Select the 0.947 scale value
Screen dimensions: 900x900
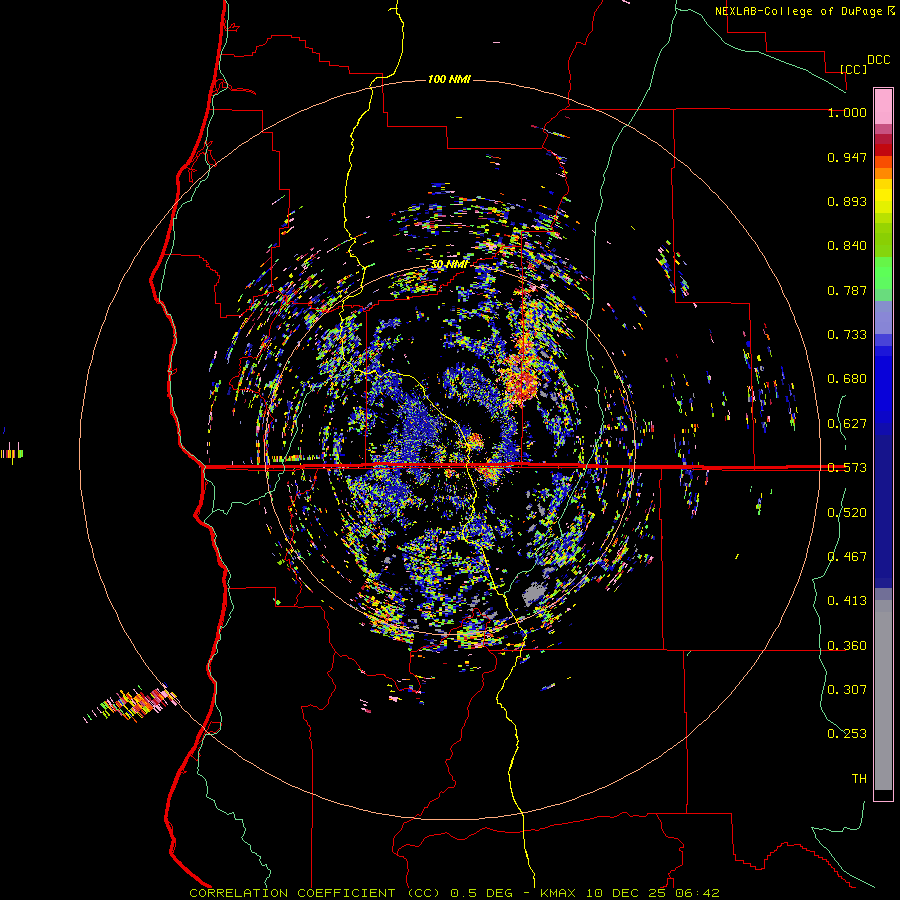(x=847, y=157)
